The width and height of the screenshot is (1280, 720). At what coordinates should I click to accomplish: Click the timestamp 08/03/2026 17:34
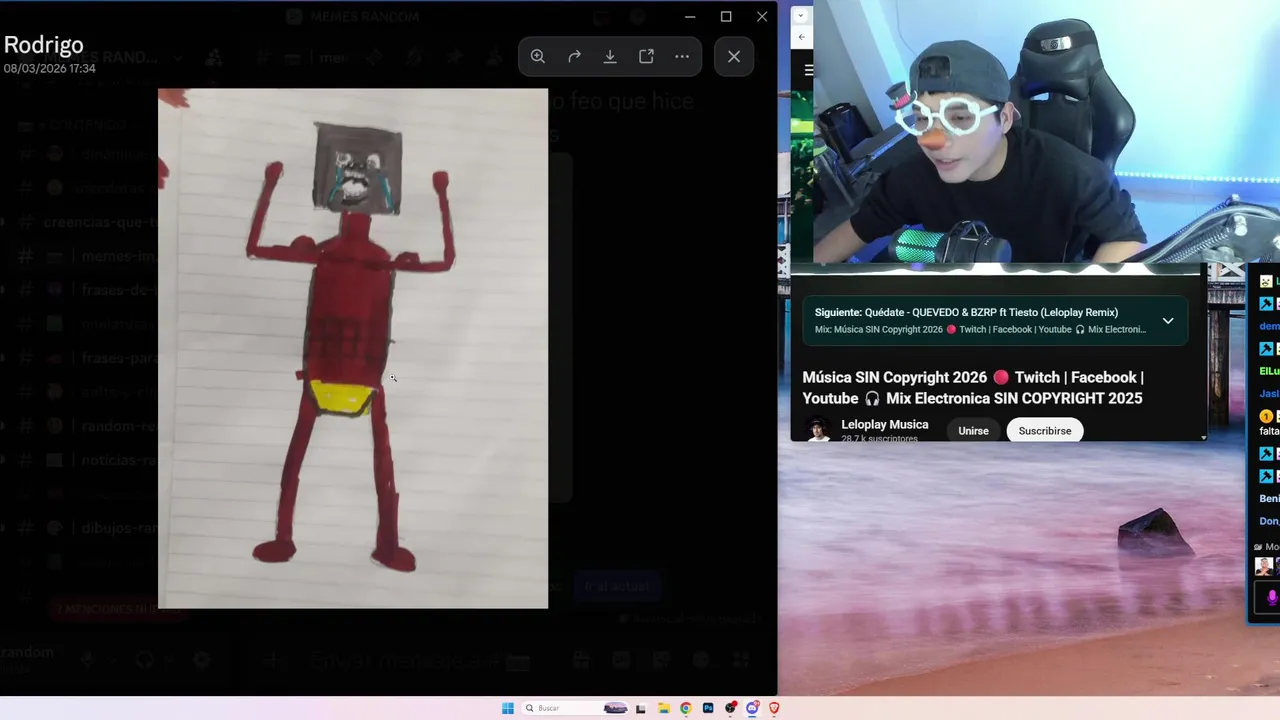[50, 69]
